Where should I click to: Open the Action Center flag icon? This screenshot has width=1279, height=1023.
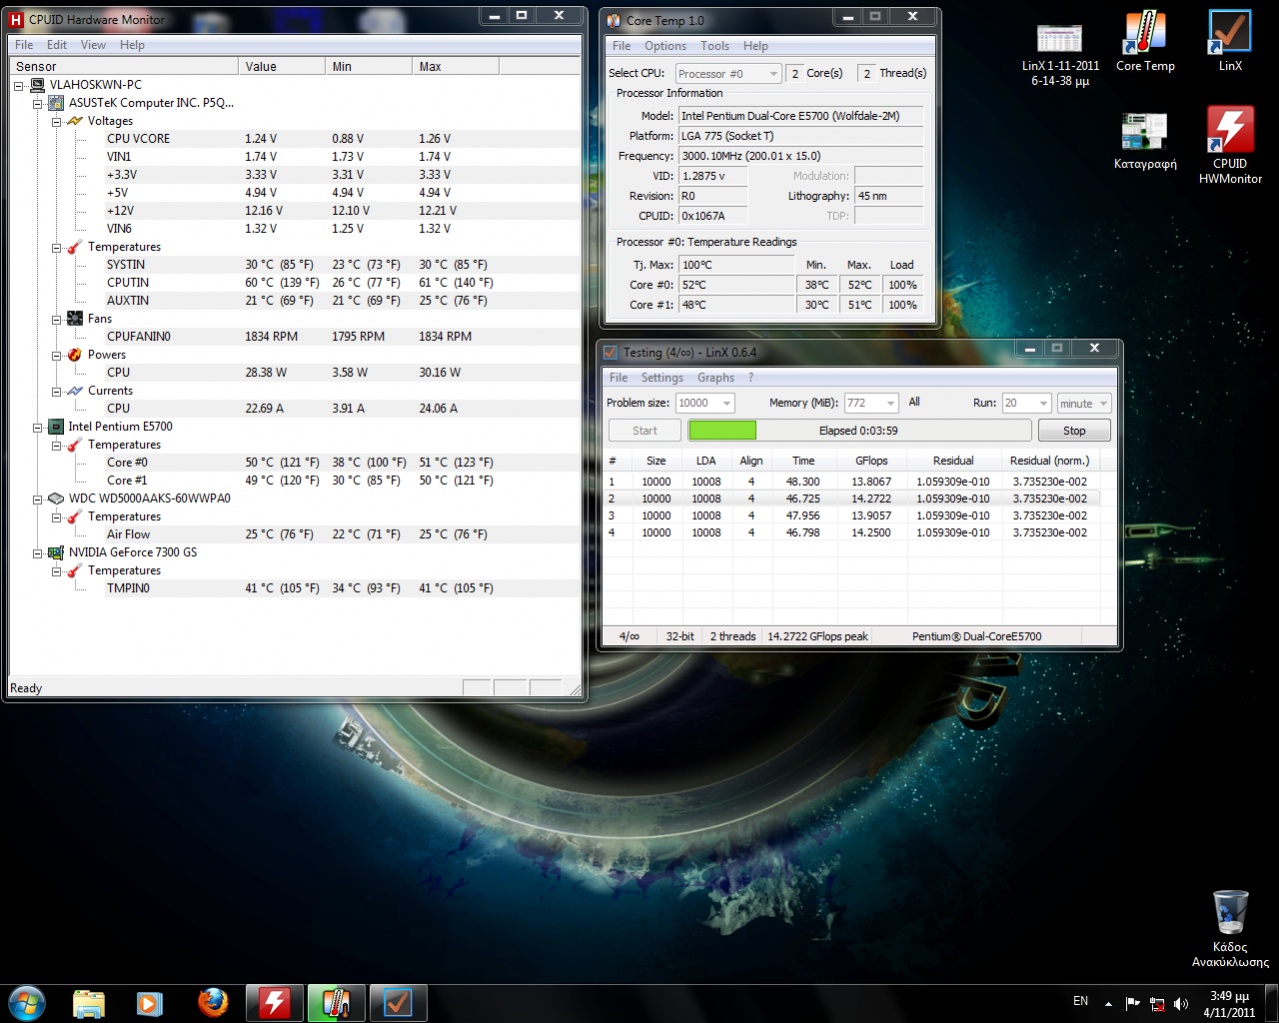tap(1132, 1003)
